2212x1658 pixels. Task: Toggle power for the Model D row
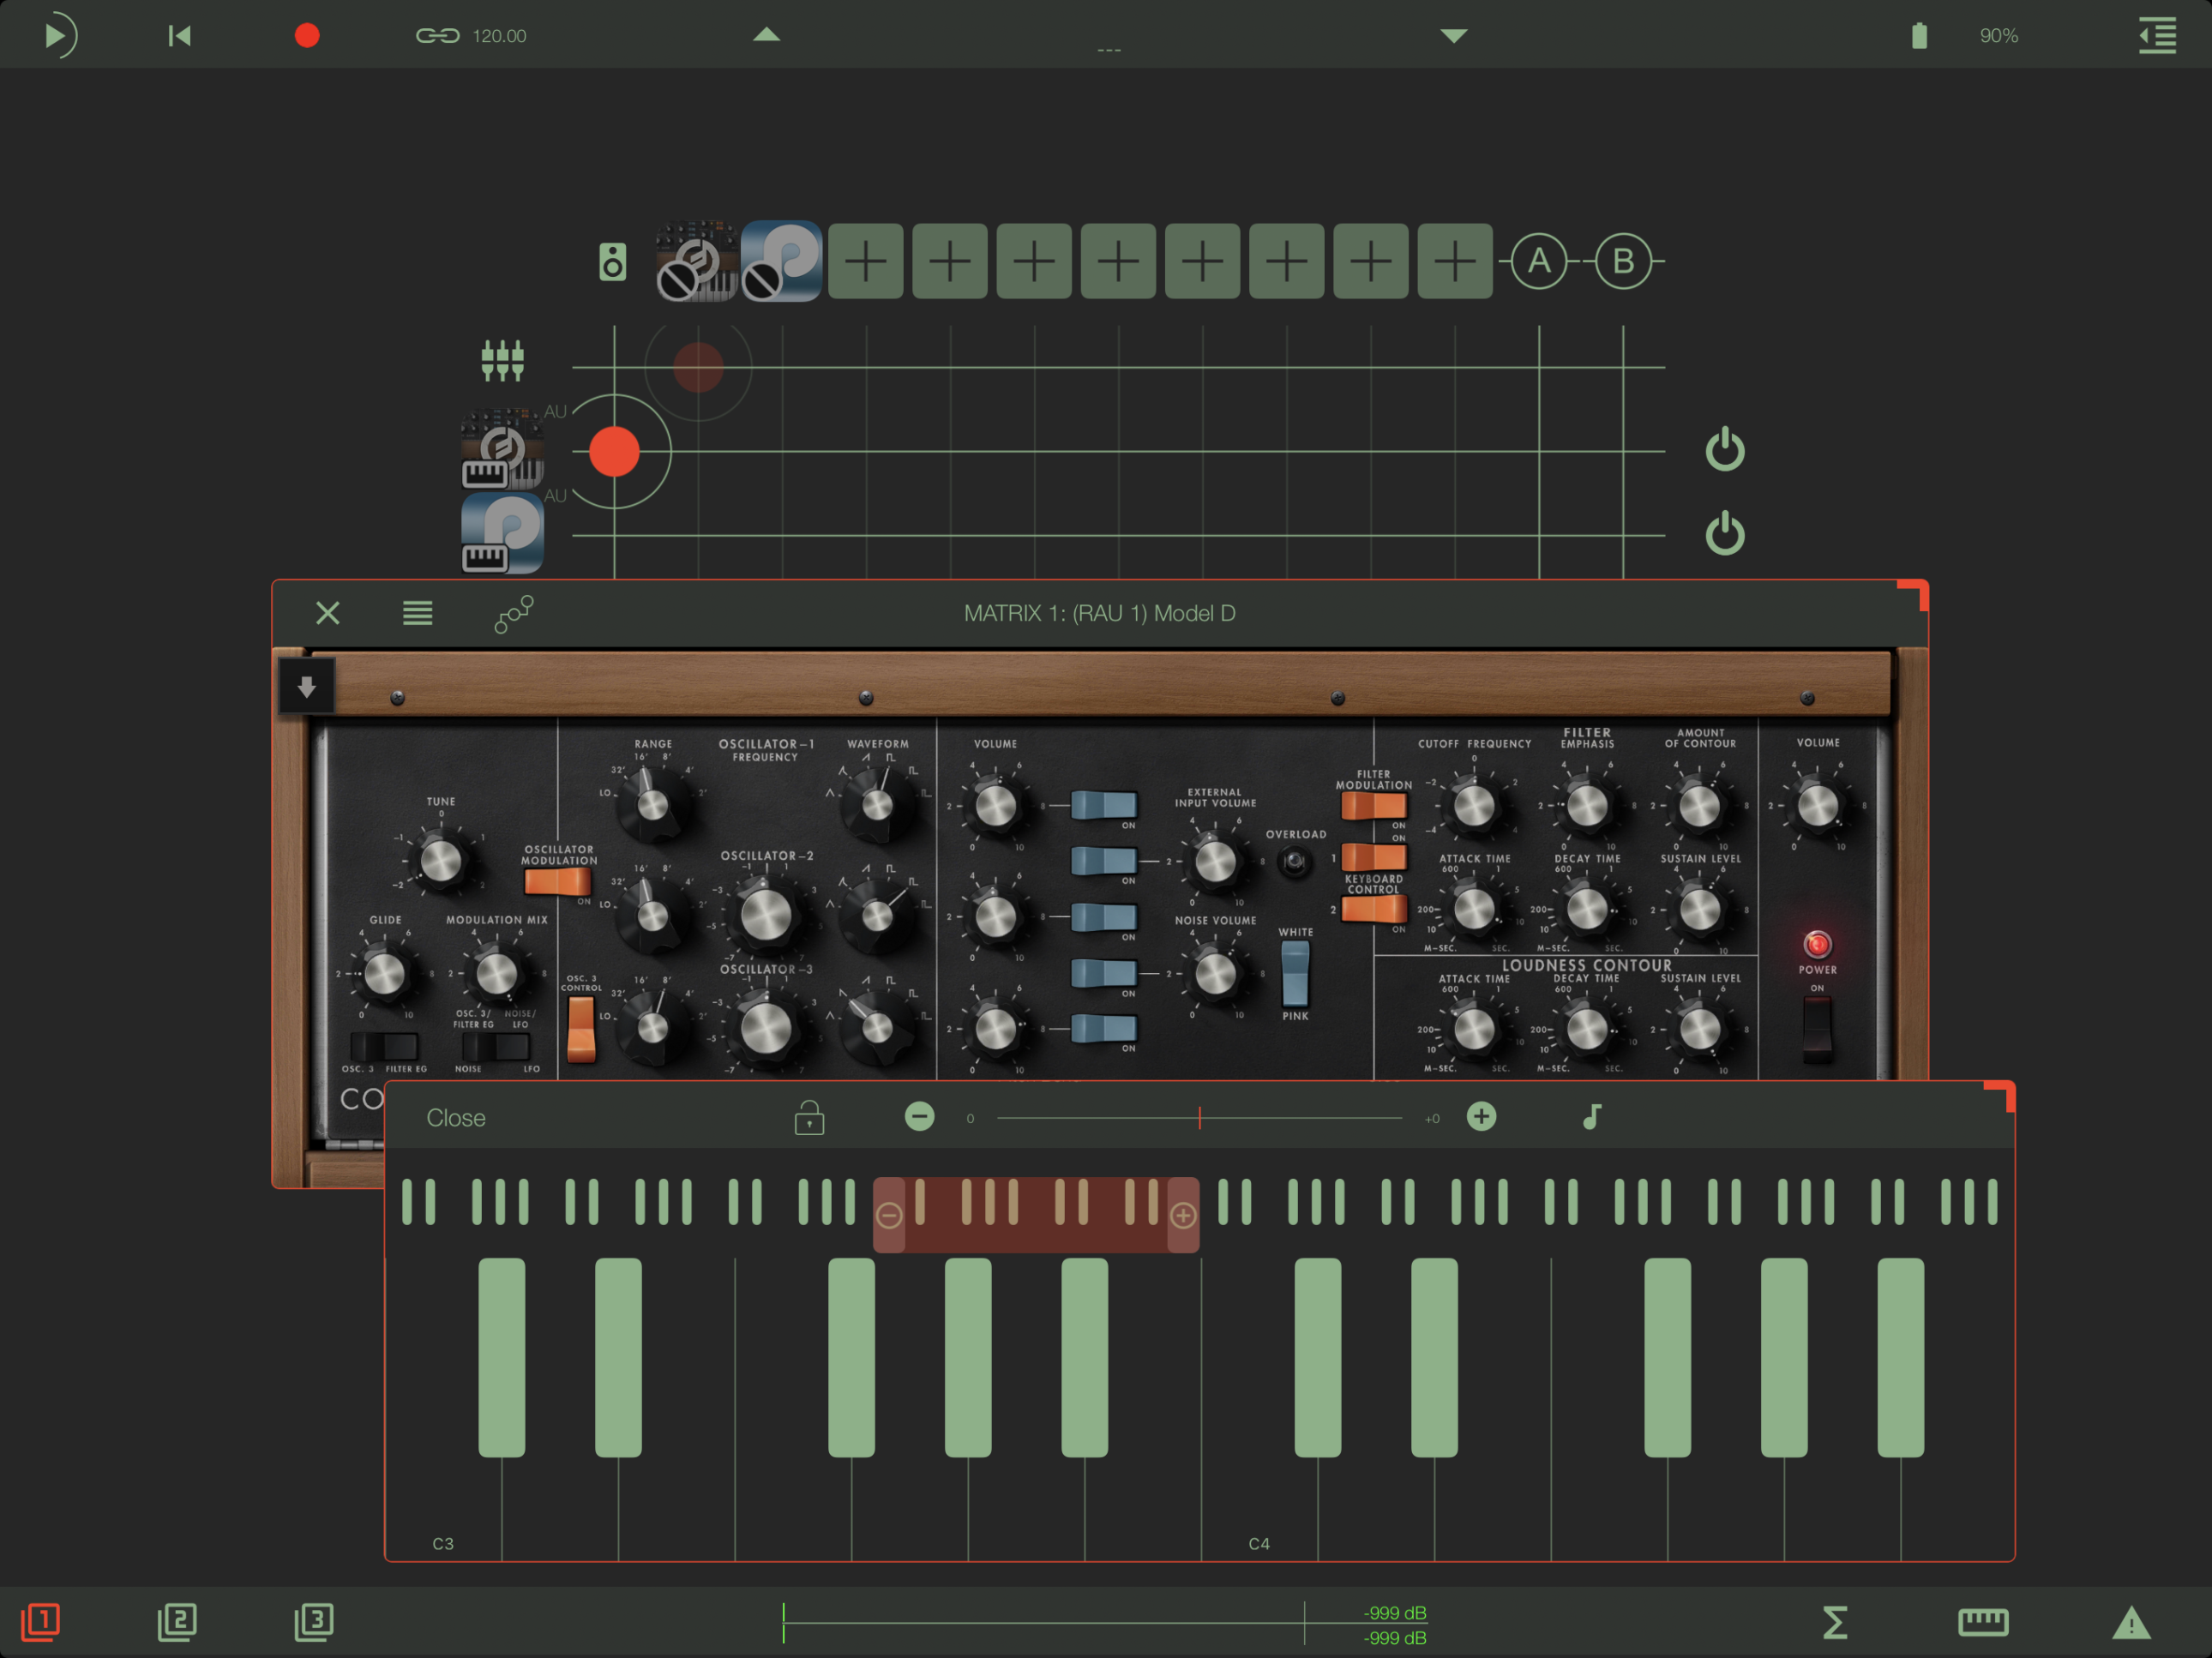pos(1724,450)
